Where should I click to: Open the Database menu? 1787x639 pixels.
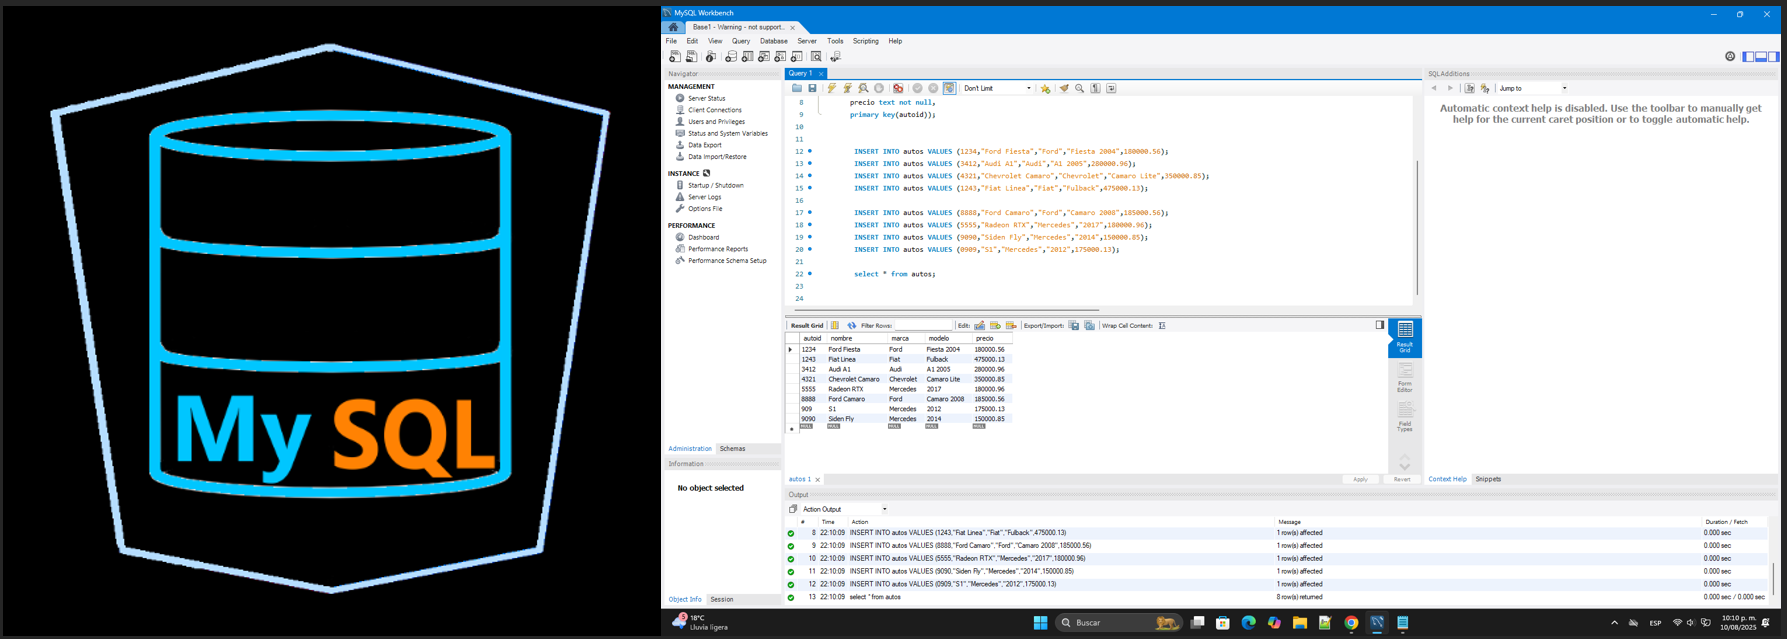(x=774, y=41)
